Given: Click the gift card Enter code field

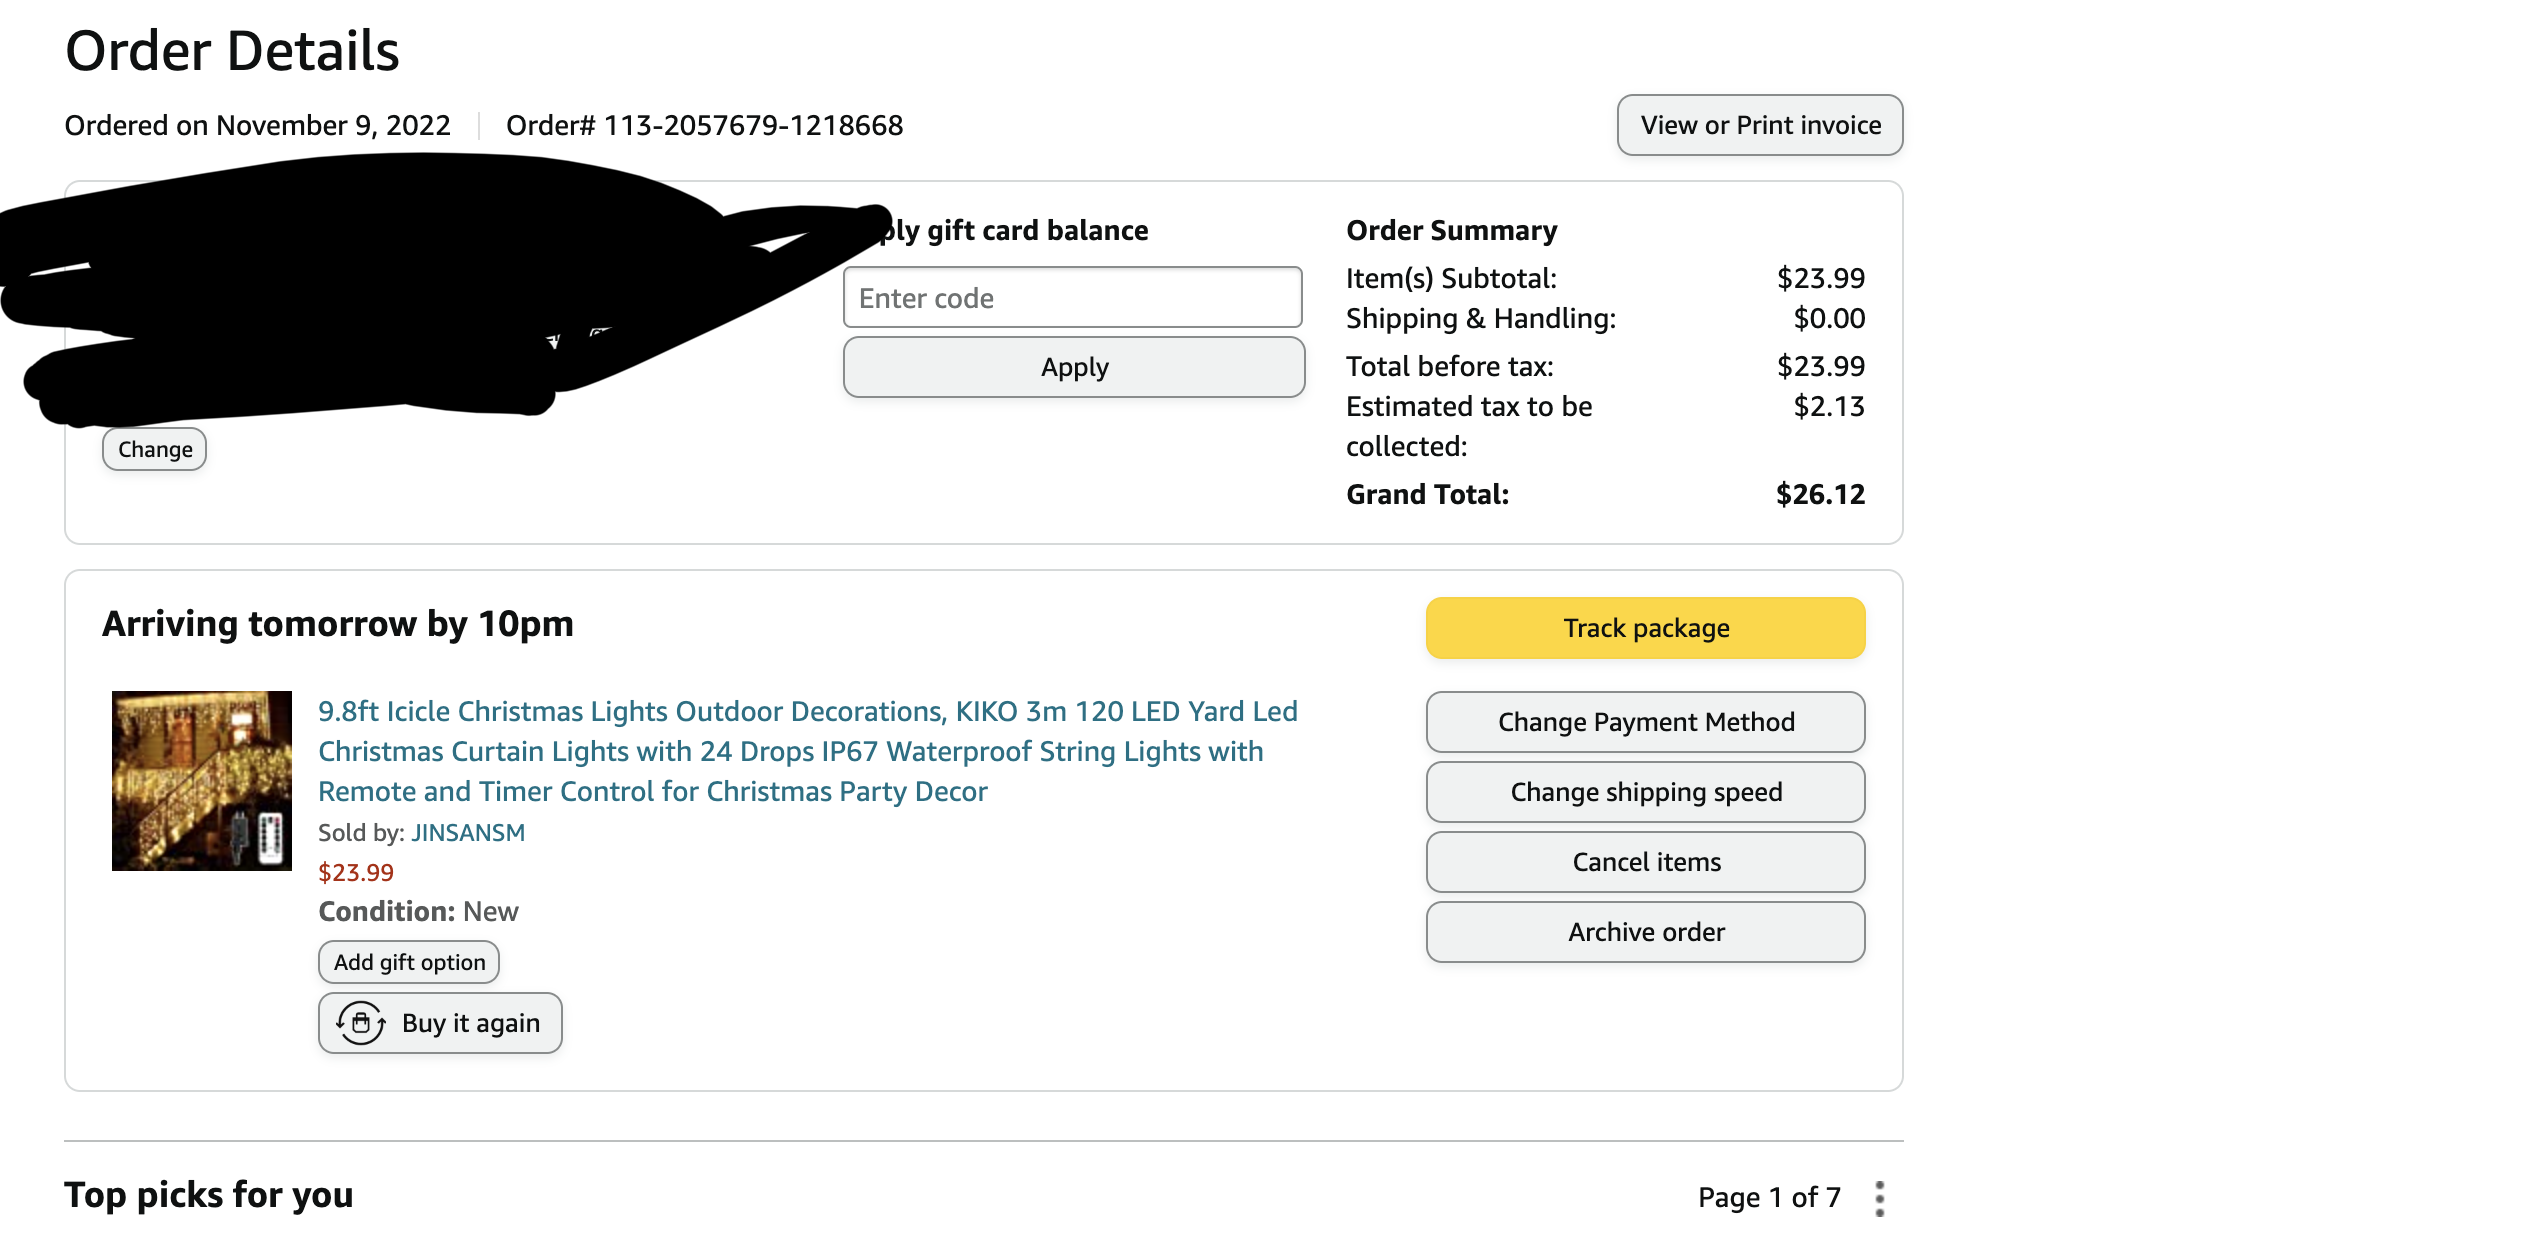Looking at the screenshot, I should pyautogui.click(x=1073, y=297).
